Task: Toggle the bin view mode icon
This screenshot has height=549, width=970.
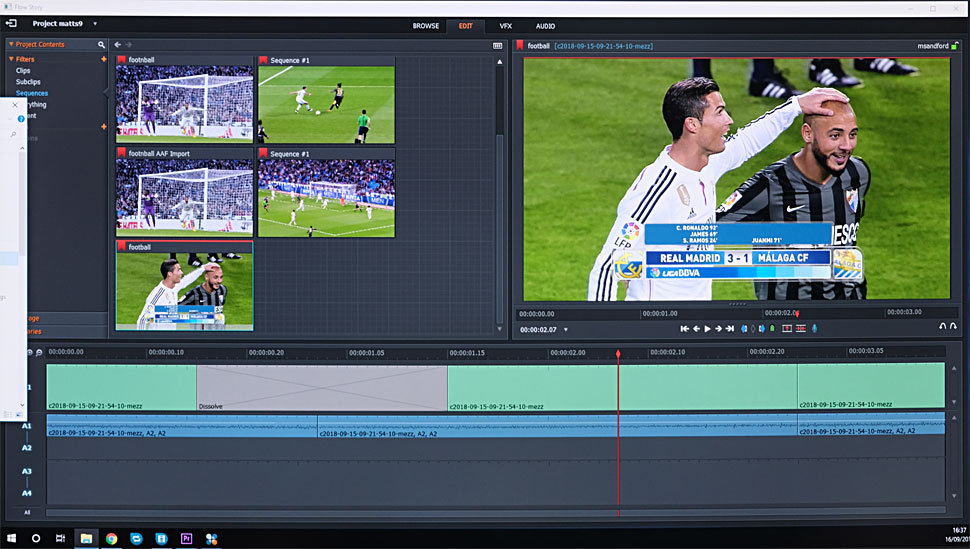Action: (497, 46)
